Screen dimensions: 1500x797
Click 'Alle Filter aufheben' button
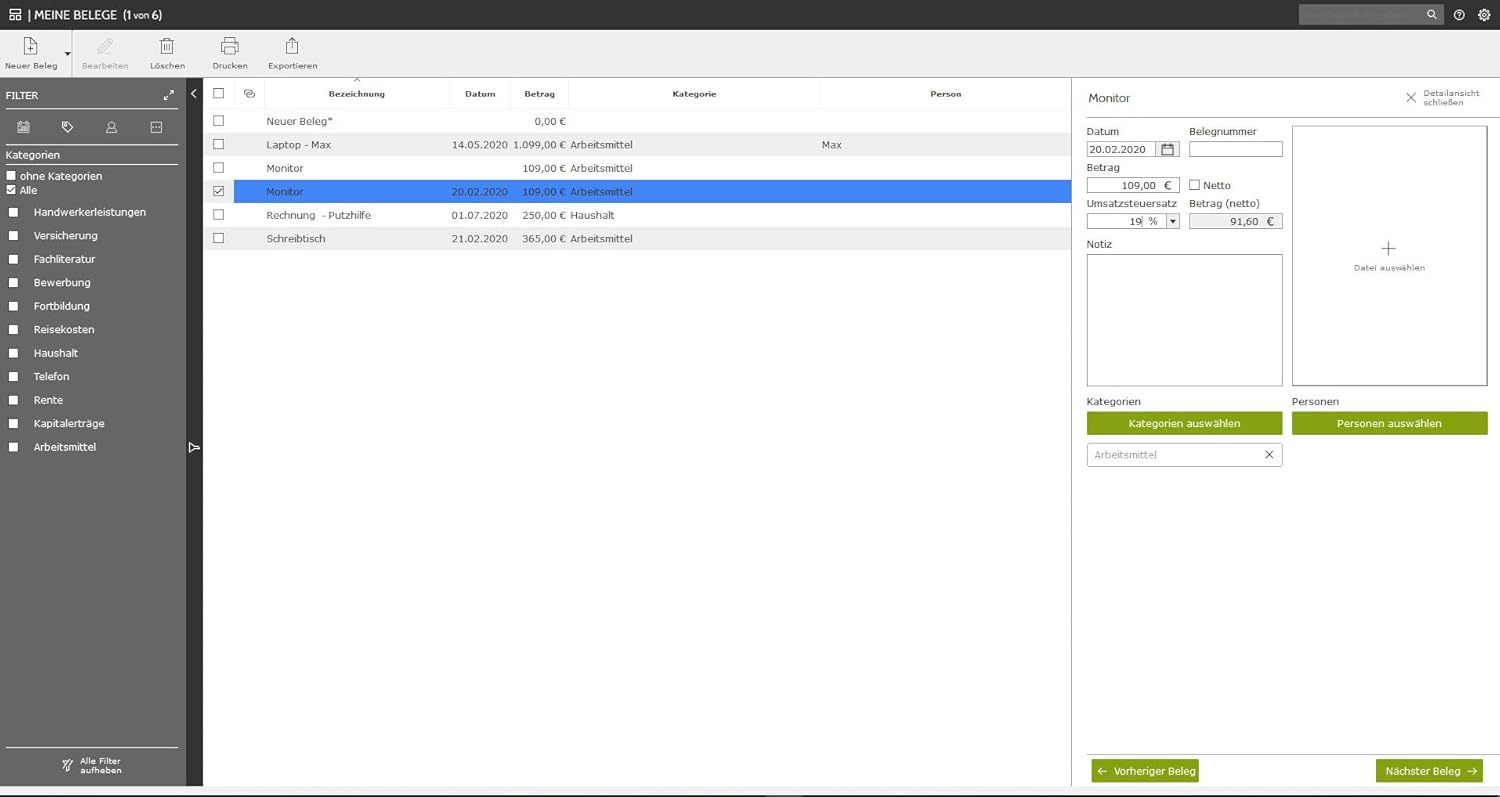pyautogui.click(x=92, y=766)
